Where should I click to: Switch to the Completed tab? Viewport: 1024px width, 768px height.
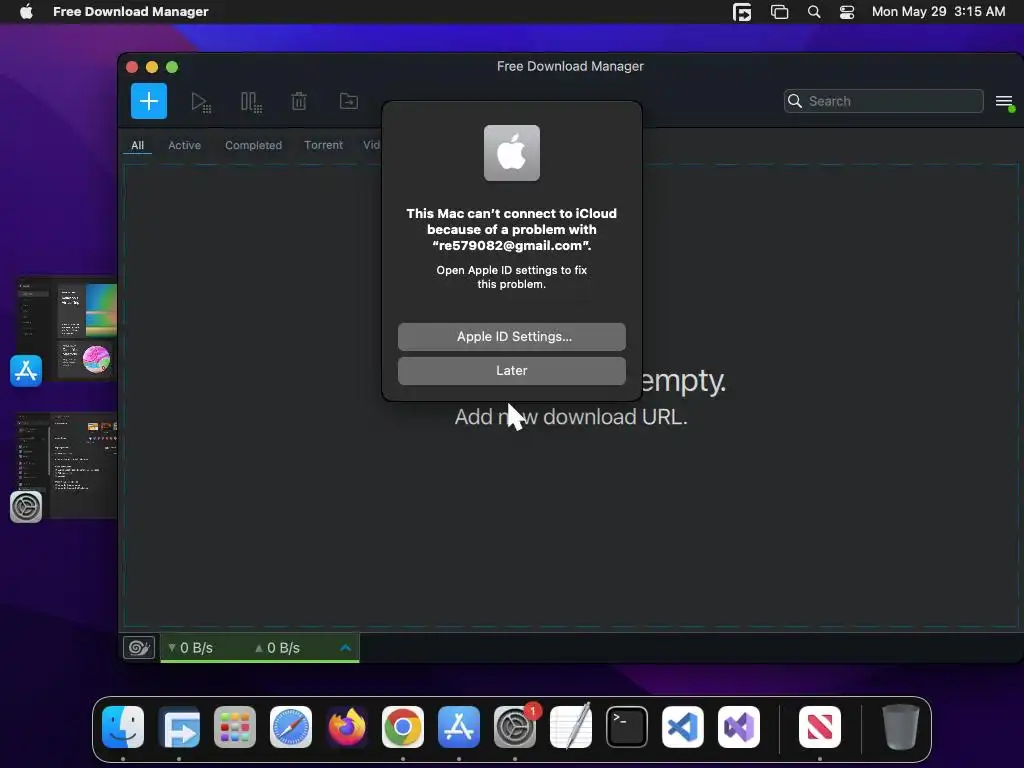point(253,145)
